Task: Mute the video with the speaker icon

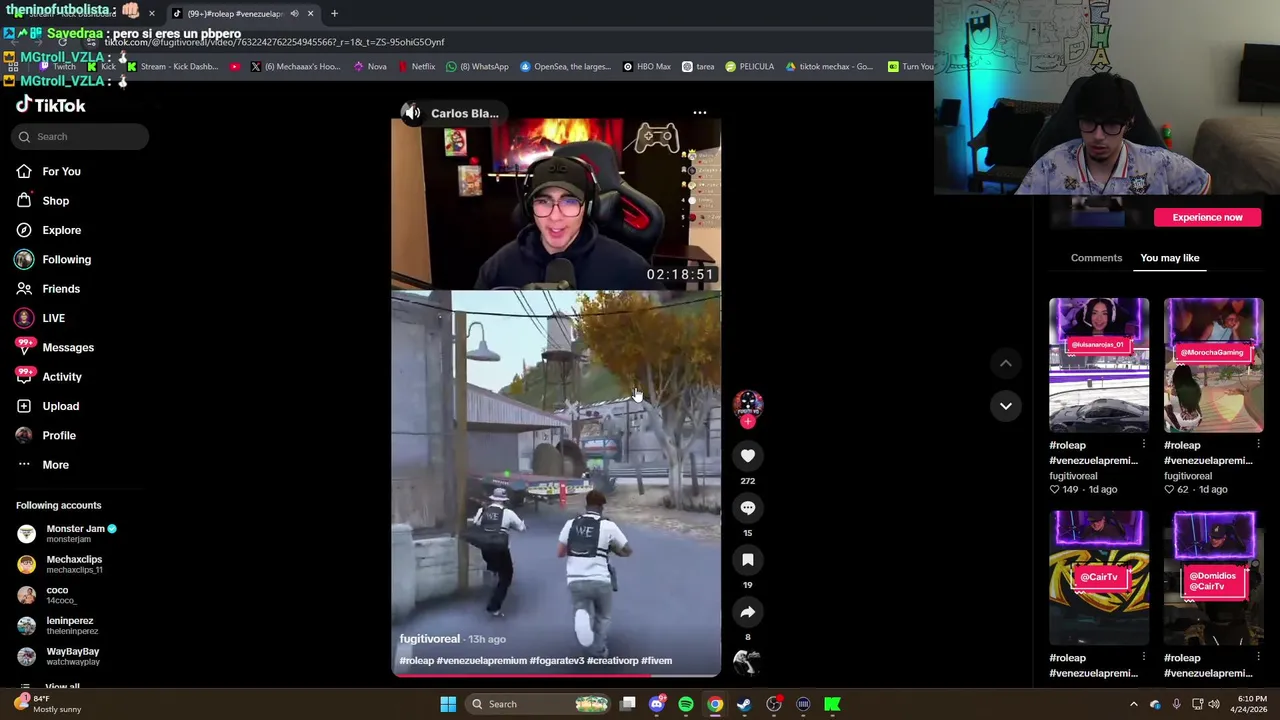Action: tap(411, 113)
